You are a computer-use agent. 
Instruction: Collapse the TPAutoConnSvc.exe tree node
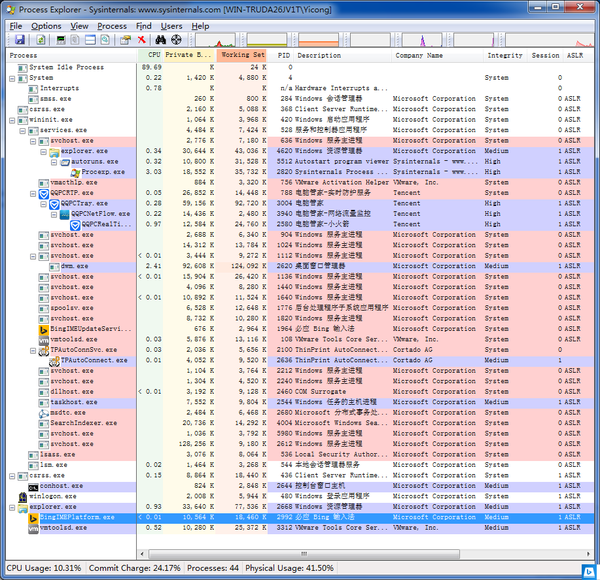click(33, 350)
